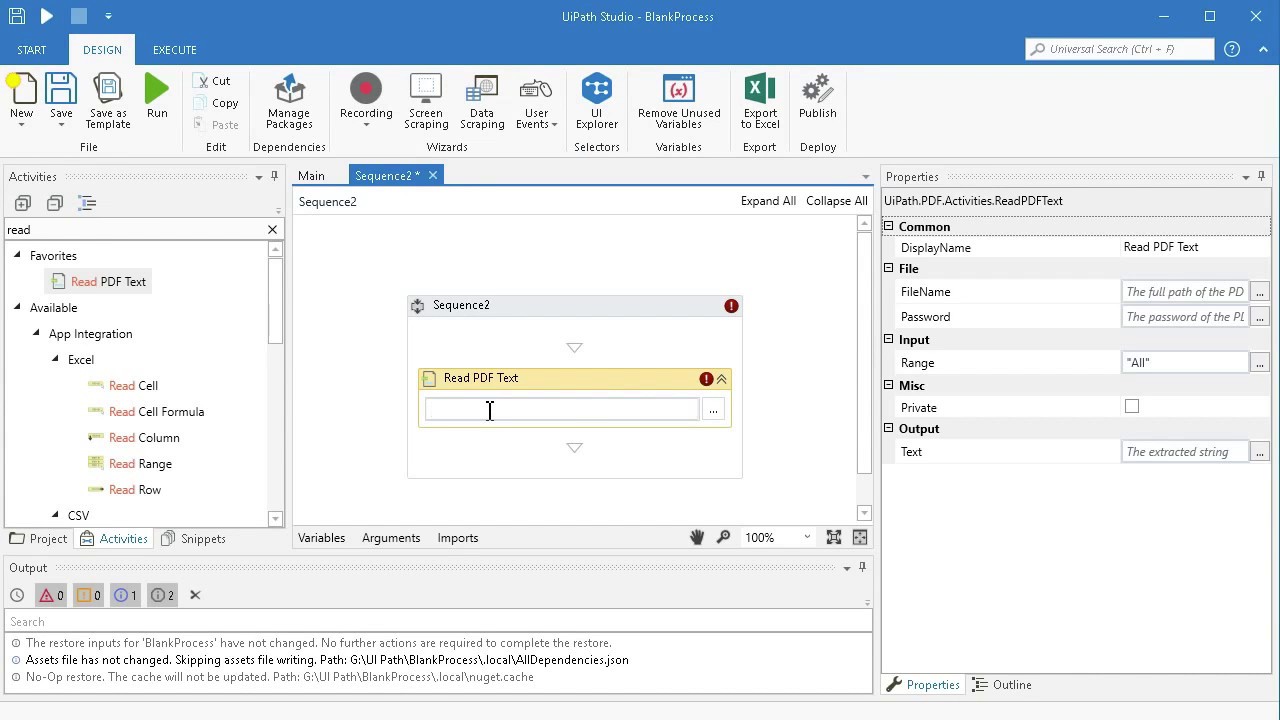Open the Outline panel tab
Image resolution: width=1280 pixels, height=720 pixels.
[1002, 685]
